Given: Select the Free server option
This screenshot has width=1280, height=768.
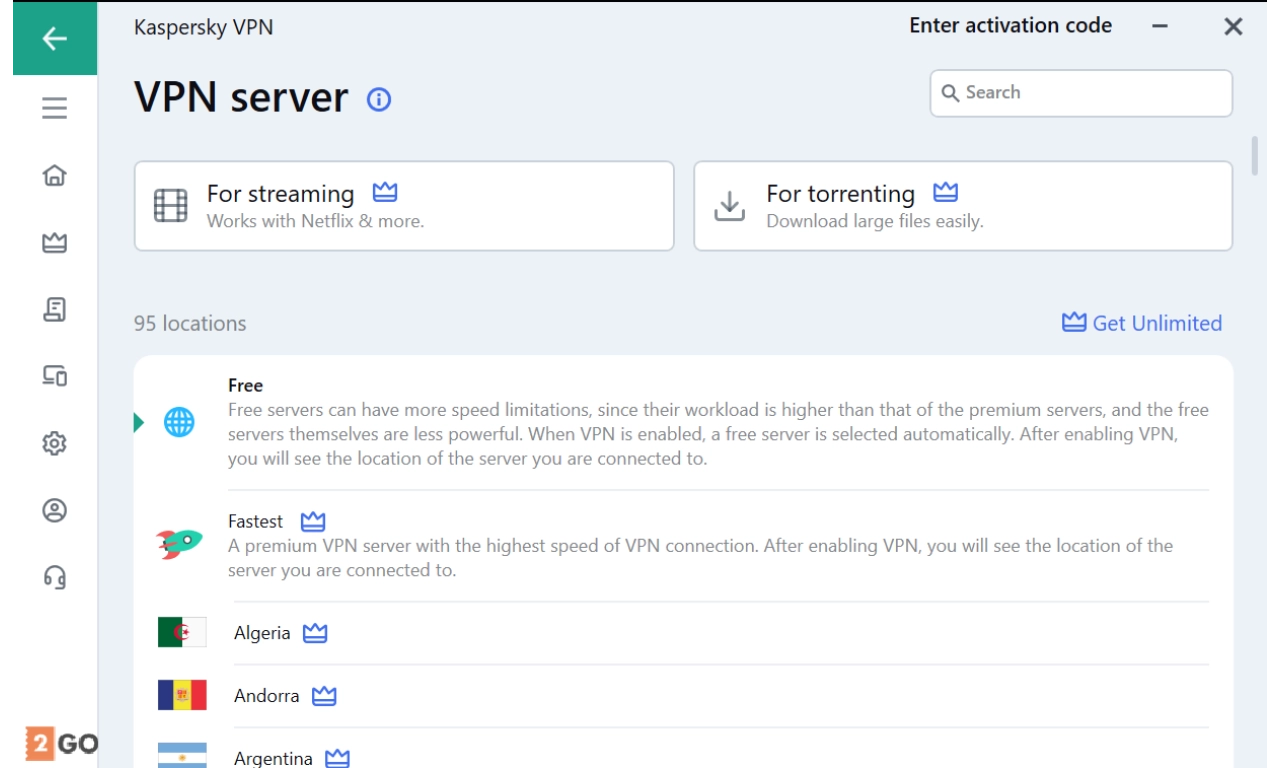Looking at the screenshot, I should click(x=682, y=423).
